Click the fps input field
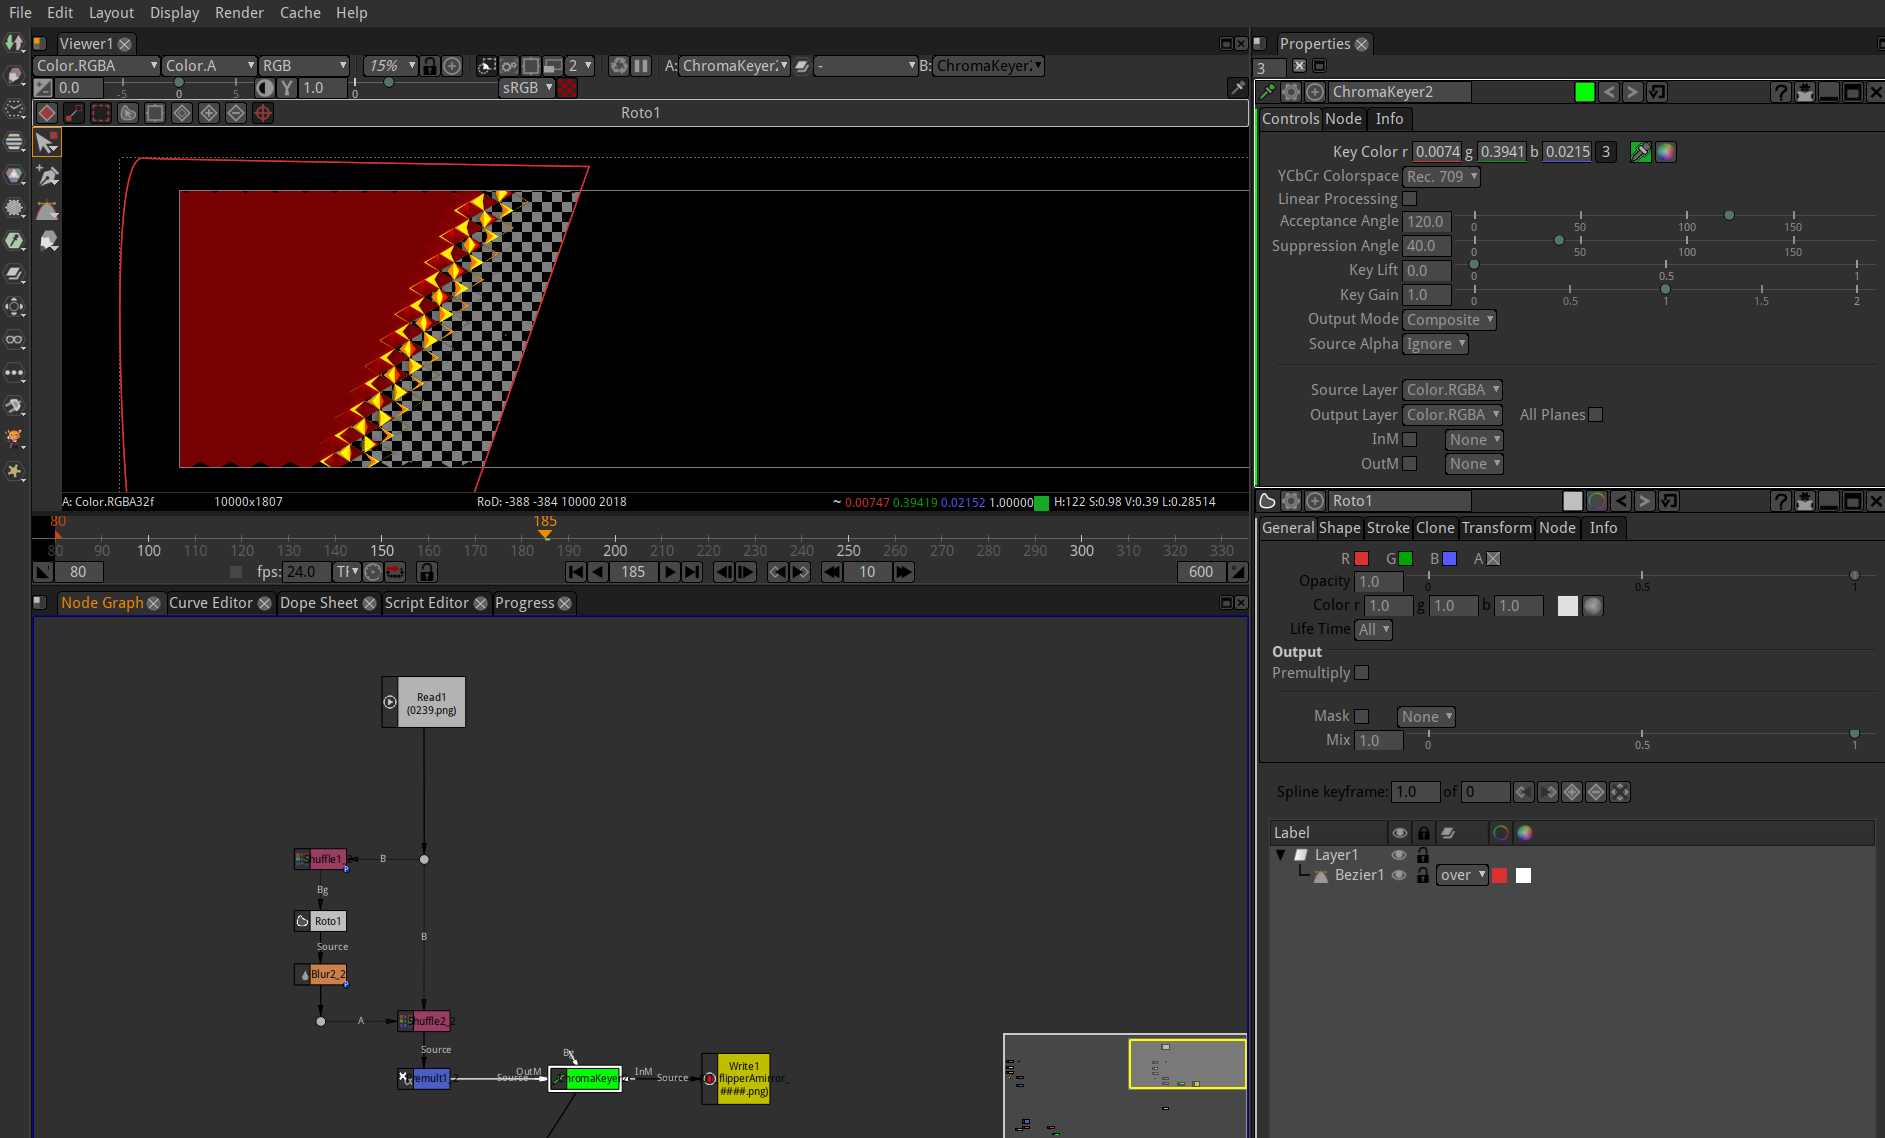 coord(306,572)
